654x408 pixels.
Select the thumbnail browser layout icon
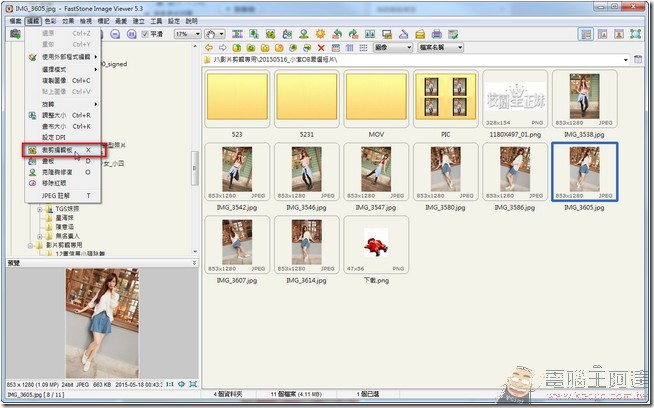pyautogui.click(x=586, y=34)
